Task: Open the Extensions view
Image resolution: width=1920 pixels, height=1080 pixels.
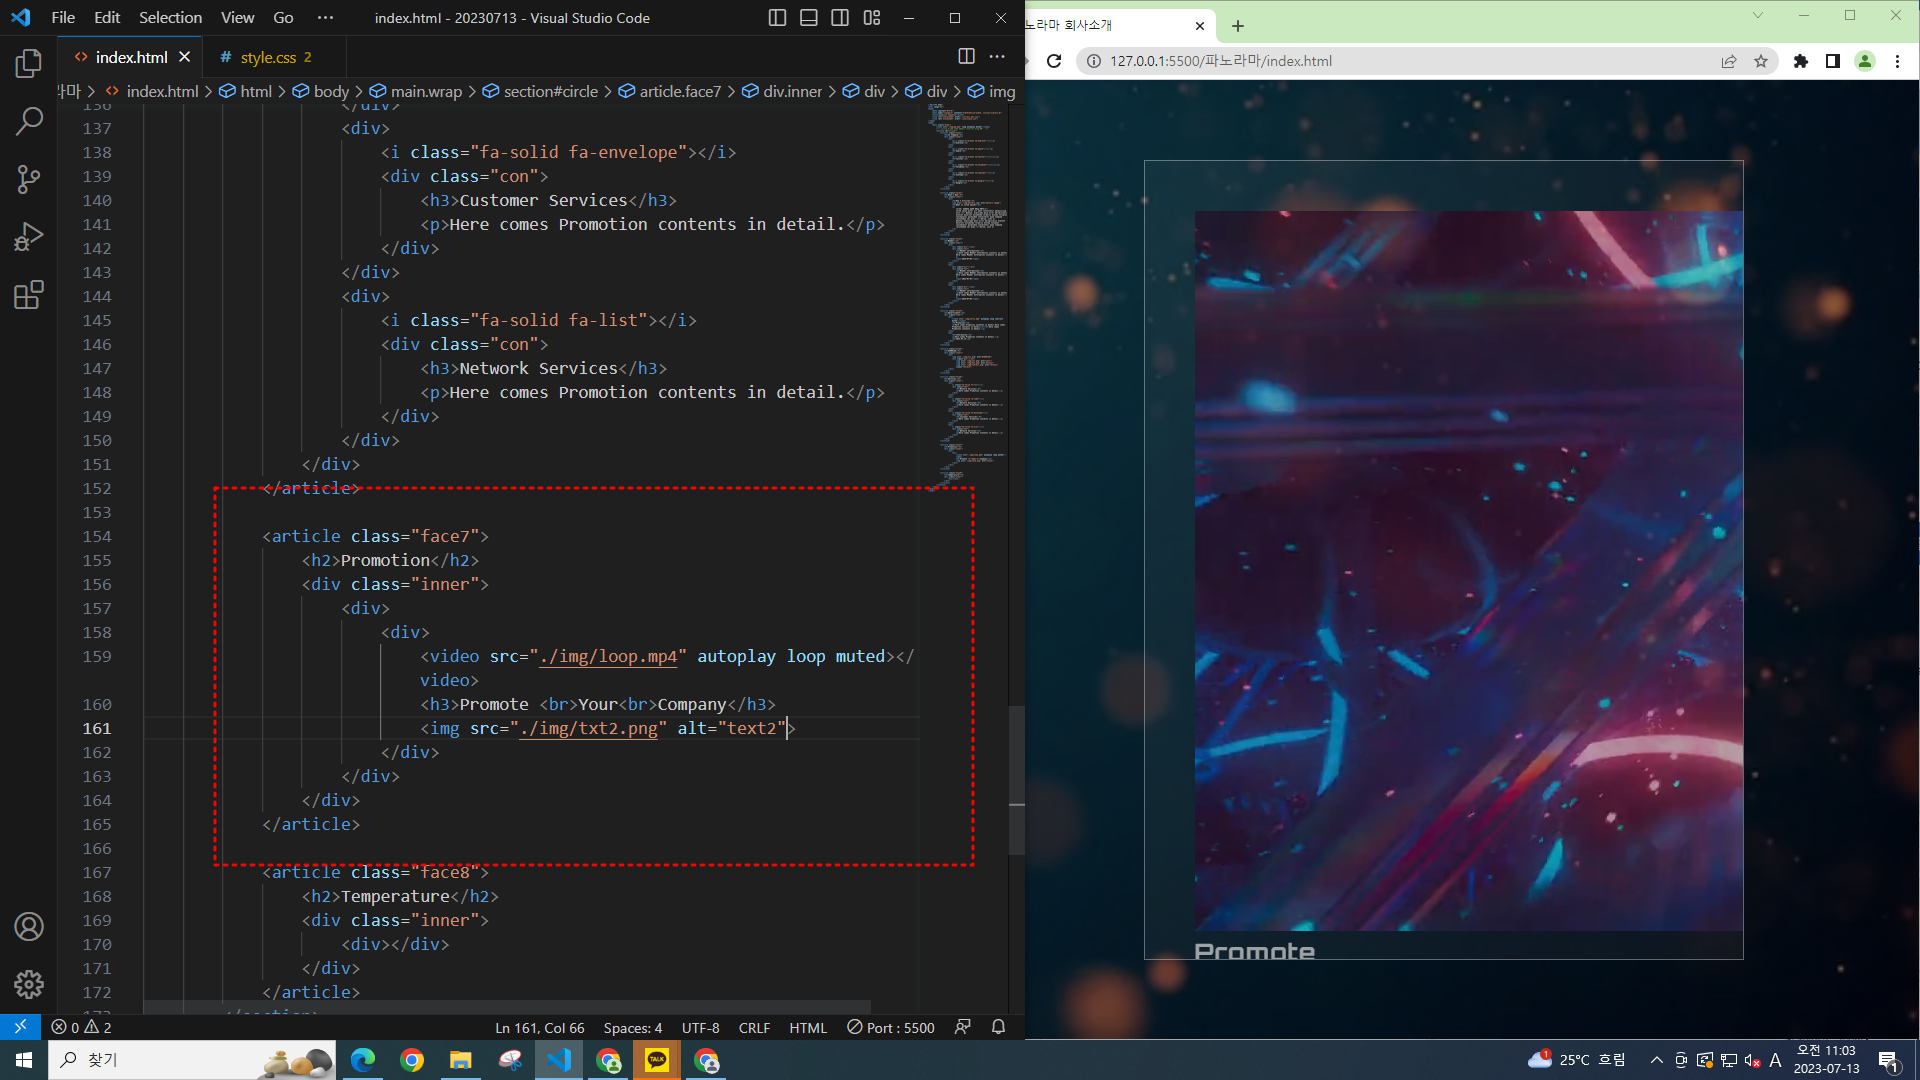Action: [29, 295]
